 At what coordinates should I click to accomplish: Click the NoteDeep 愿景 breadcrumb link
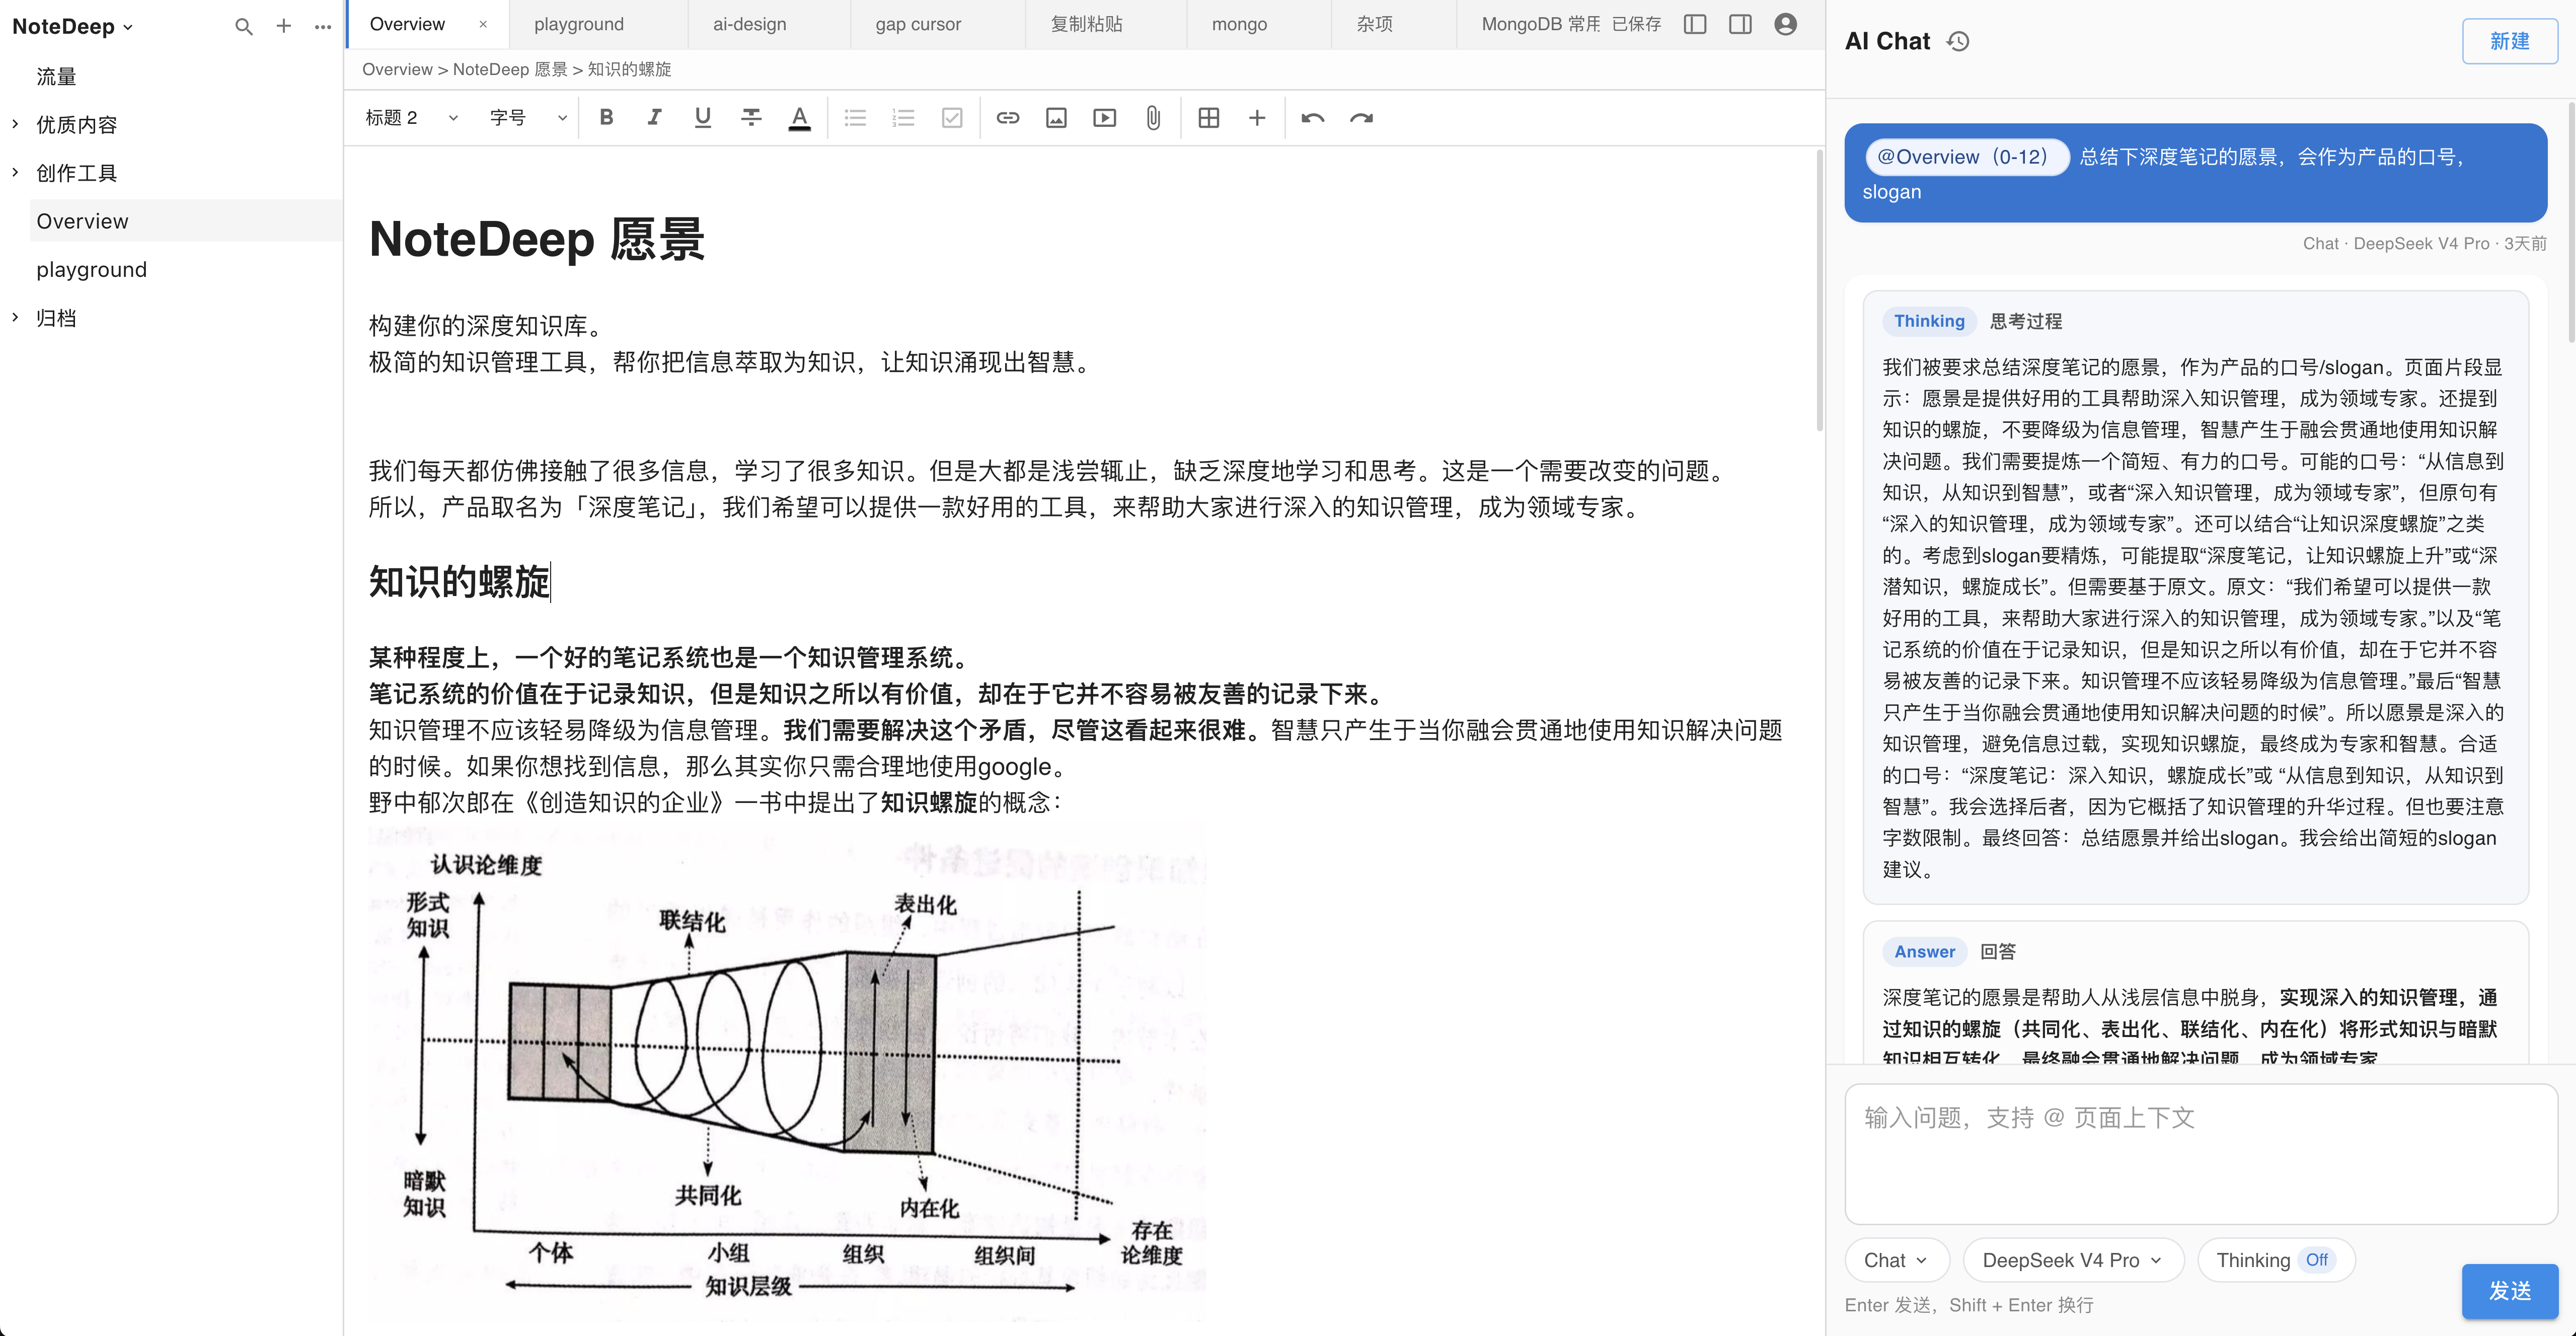click(510, 69)
